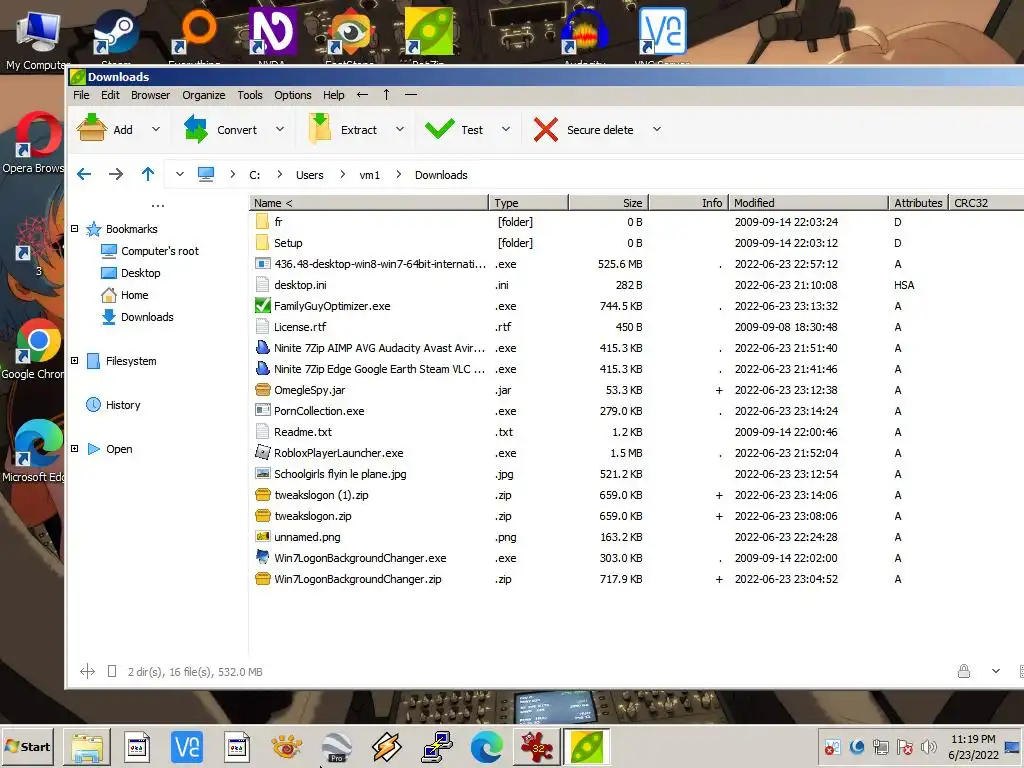The image size is (1024, 768).
Task: Open the Edit menu
Action: coord(110,95)
